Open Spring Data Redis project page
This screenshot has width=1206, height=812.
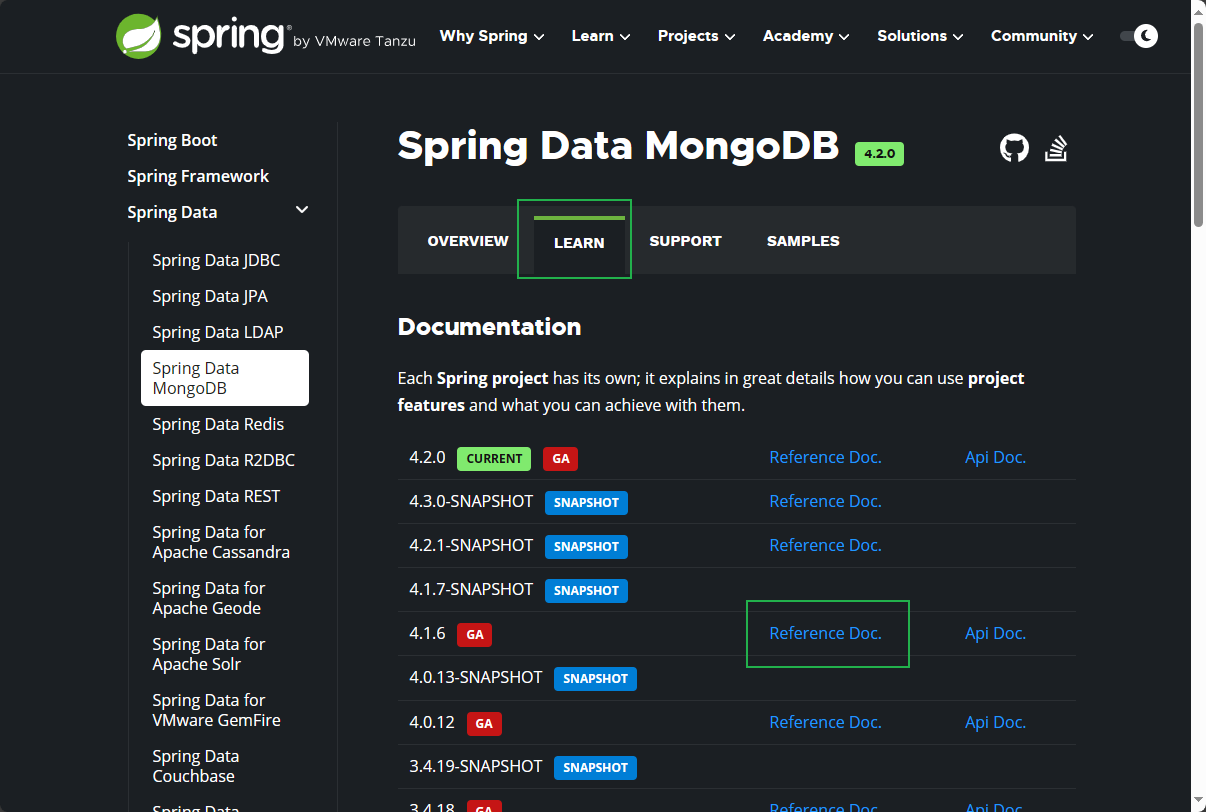218,424
